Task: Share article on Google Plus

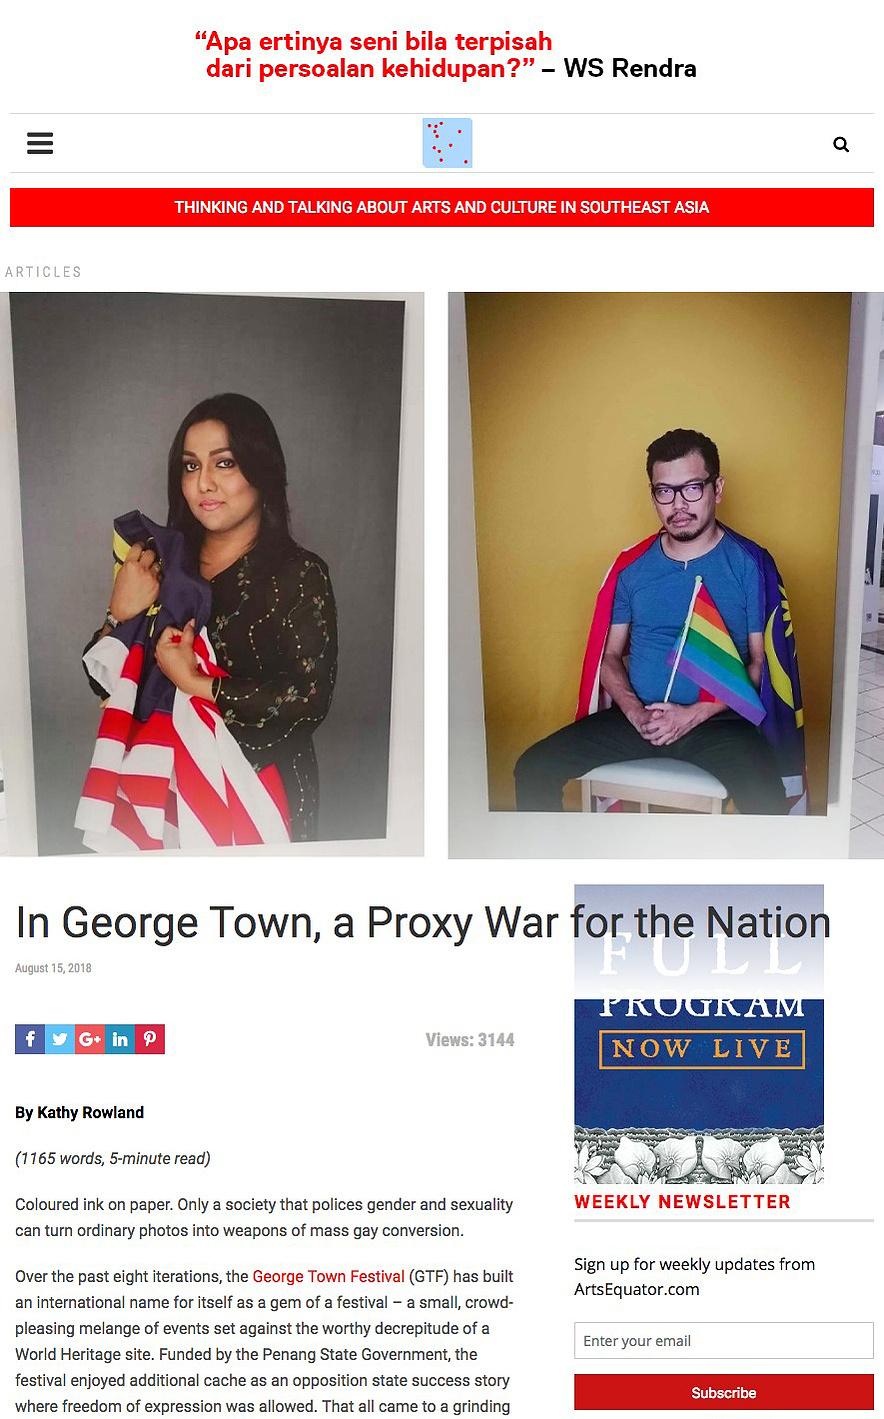Action: pyautogui.click(x=90, y=1039)
